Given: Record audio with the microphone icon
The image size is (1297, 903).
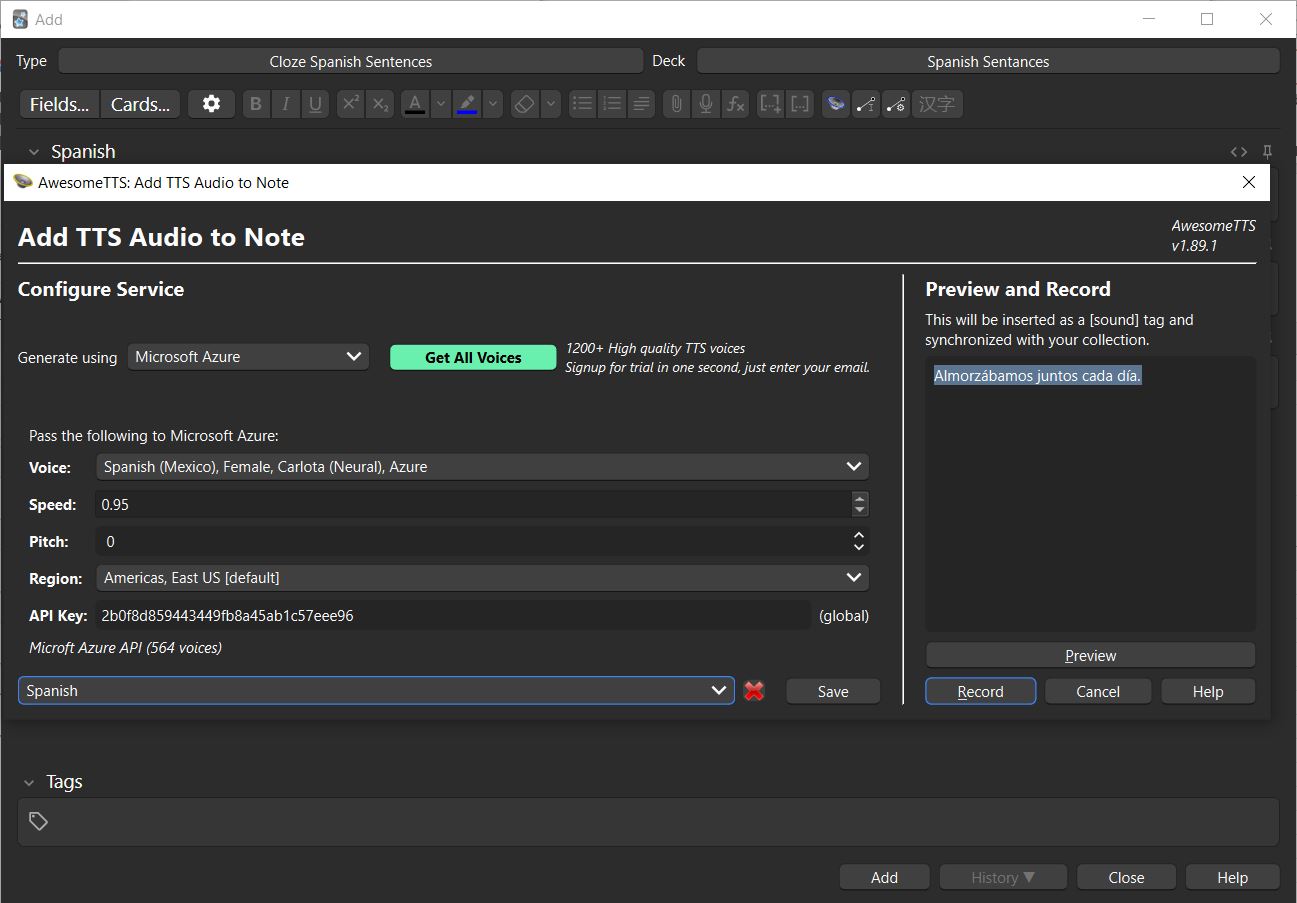Looking at the screenshot, I should click(x=706, y=104).
